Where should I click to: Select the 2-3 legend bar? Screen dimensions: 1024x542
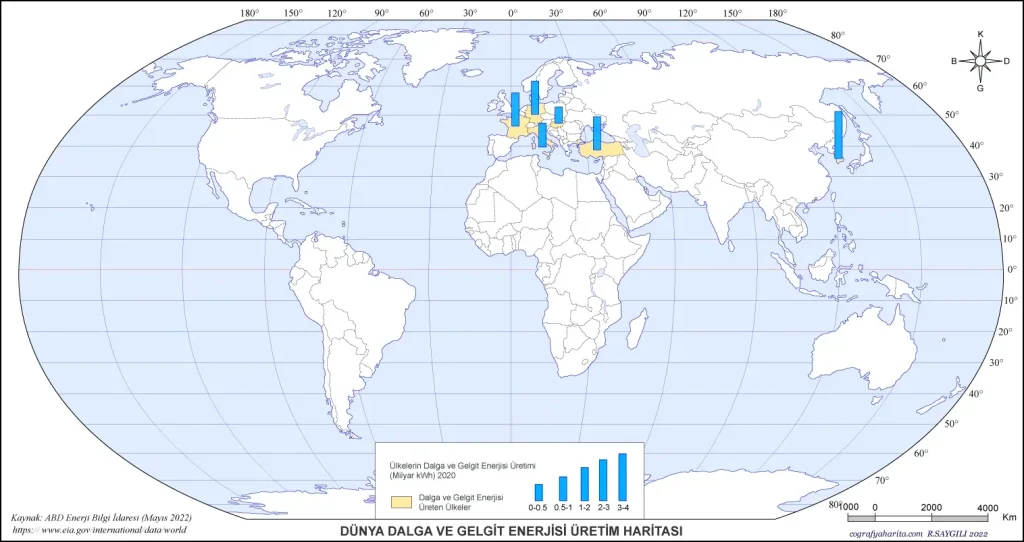coord(603,480)
